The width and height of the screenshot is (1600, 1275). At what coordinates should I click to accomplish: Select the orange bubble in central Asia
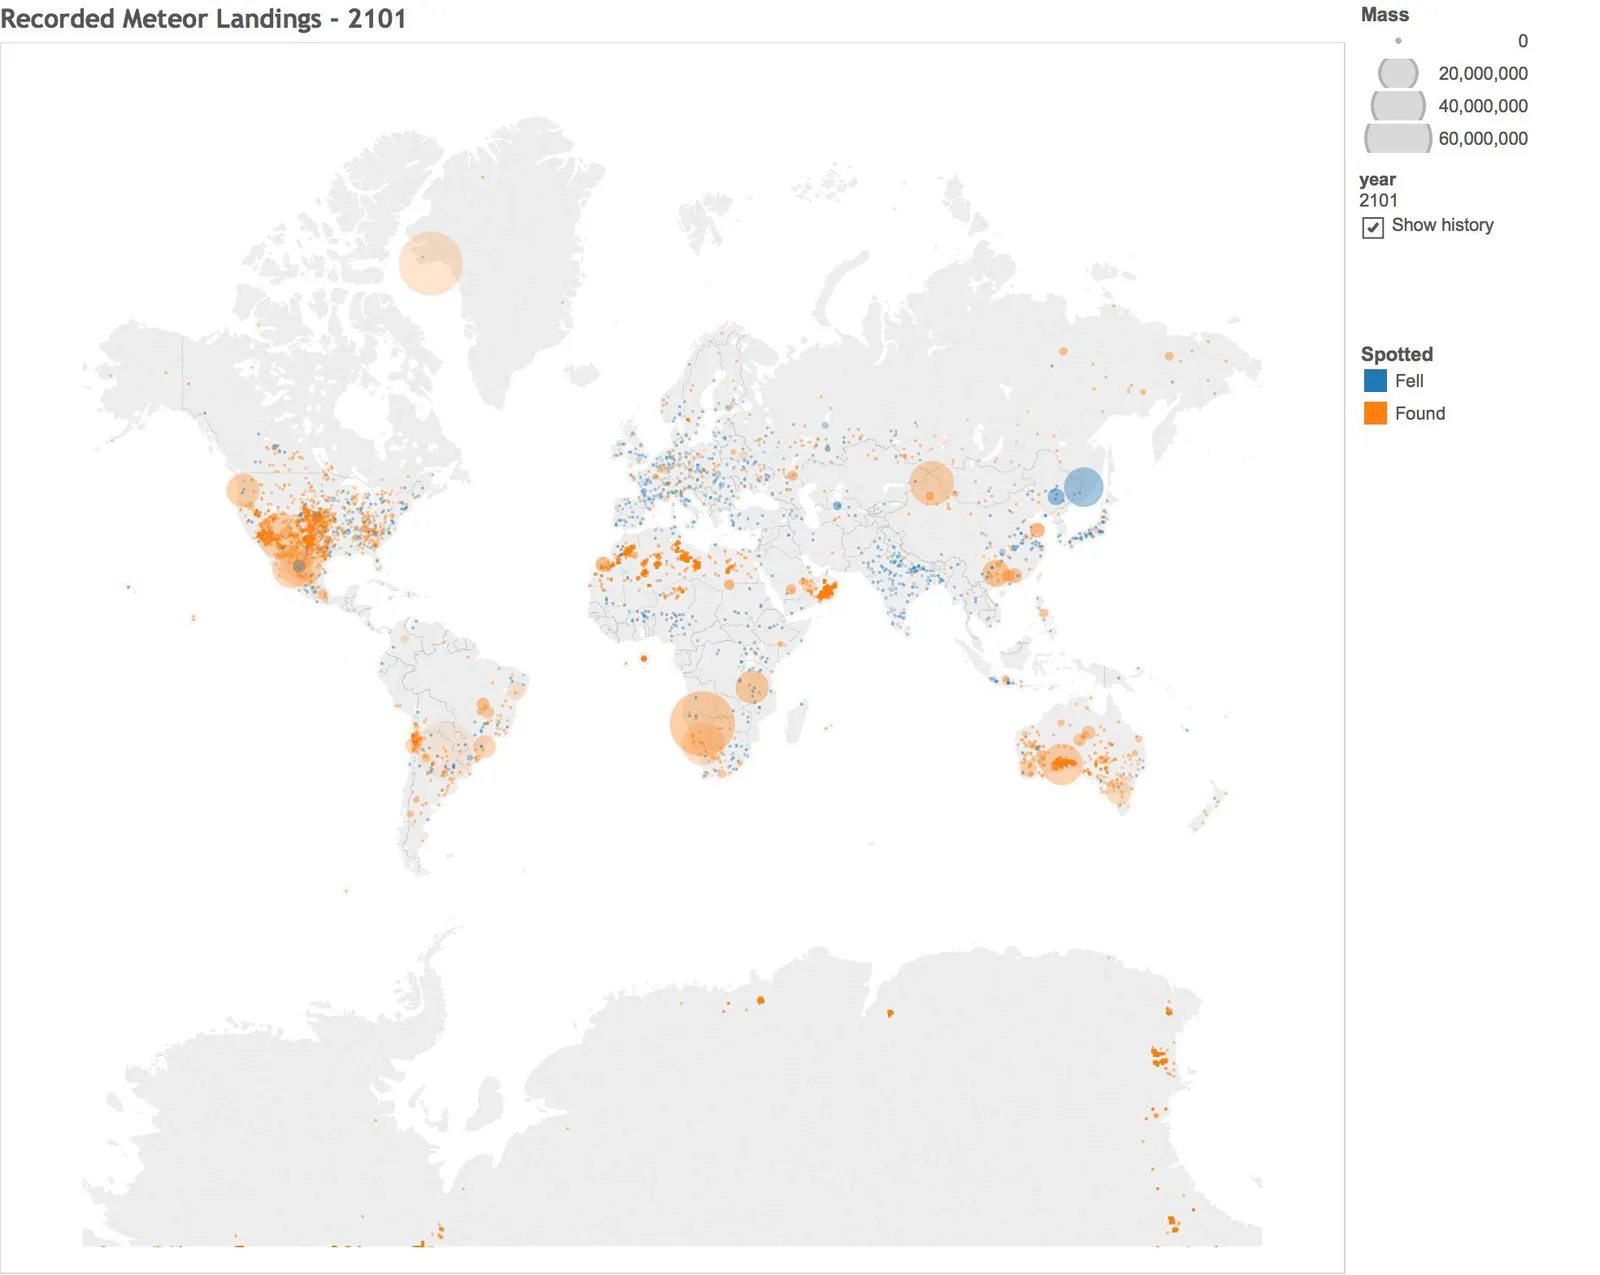(x=932, y=483)
